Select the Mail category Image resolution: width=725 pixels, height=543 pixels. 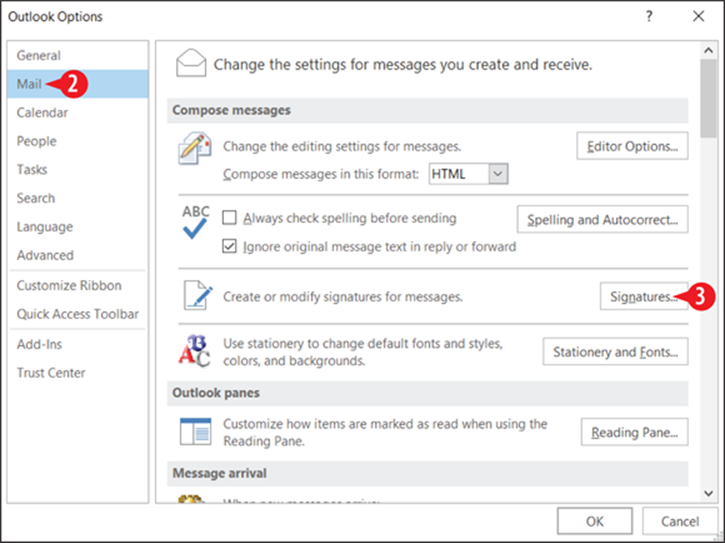pos(78,84)
